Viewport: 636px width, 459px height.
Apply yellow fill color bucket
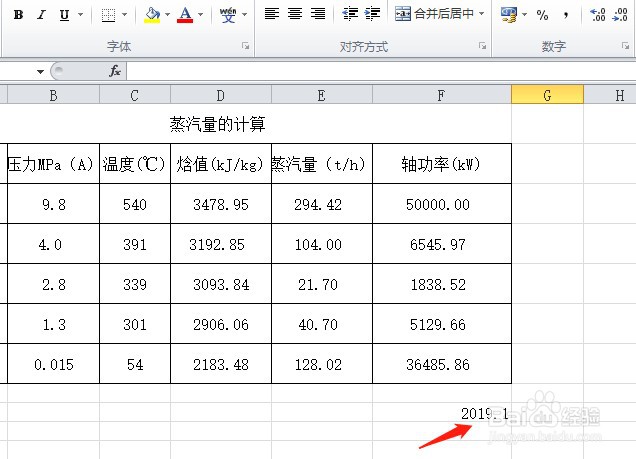152,15
